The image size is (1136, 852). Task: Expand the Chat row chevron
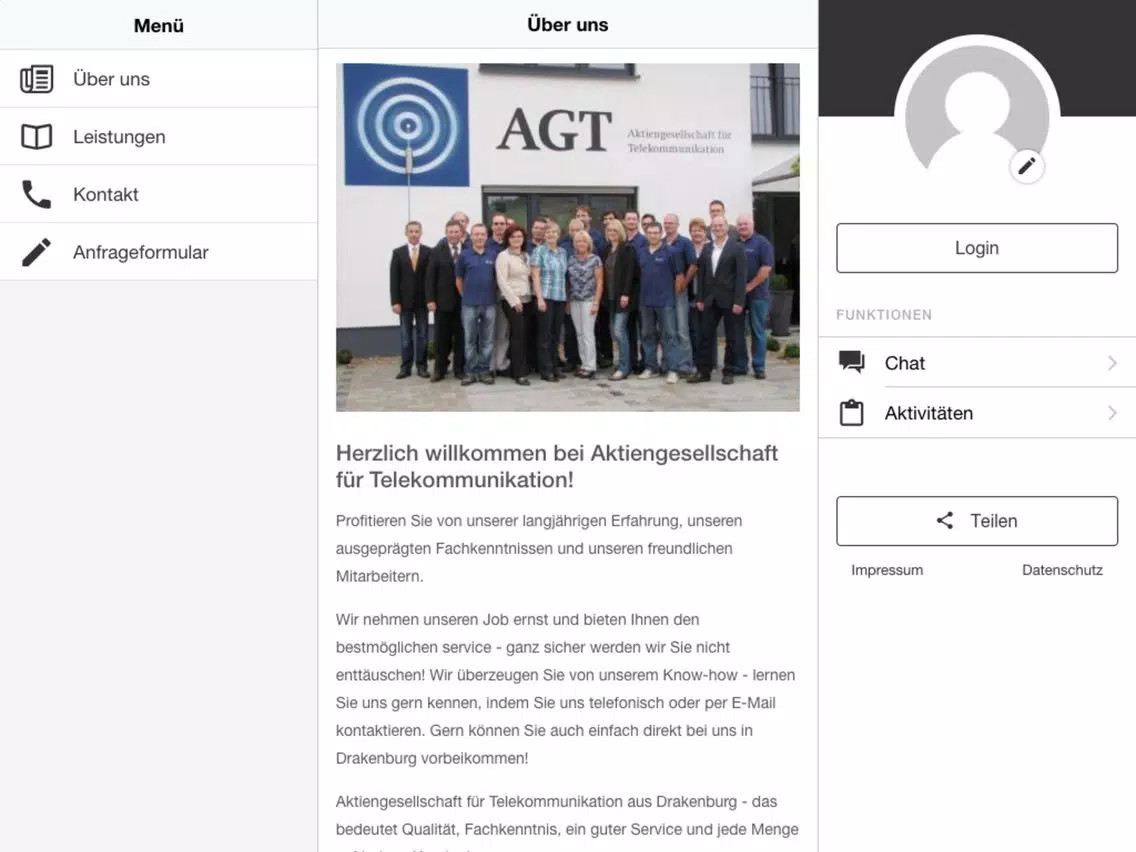(x=1112, y=362)
